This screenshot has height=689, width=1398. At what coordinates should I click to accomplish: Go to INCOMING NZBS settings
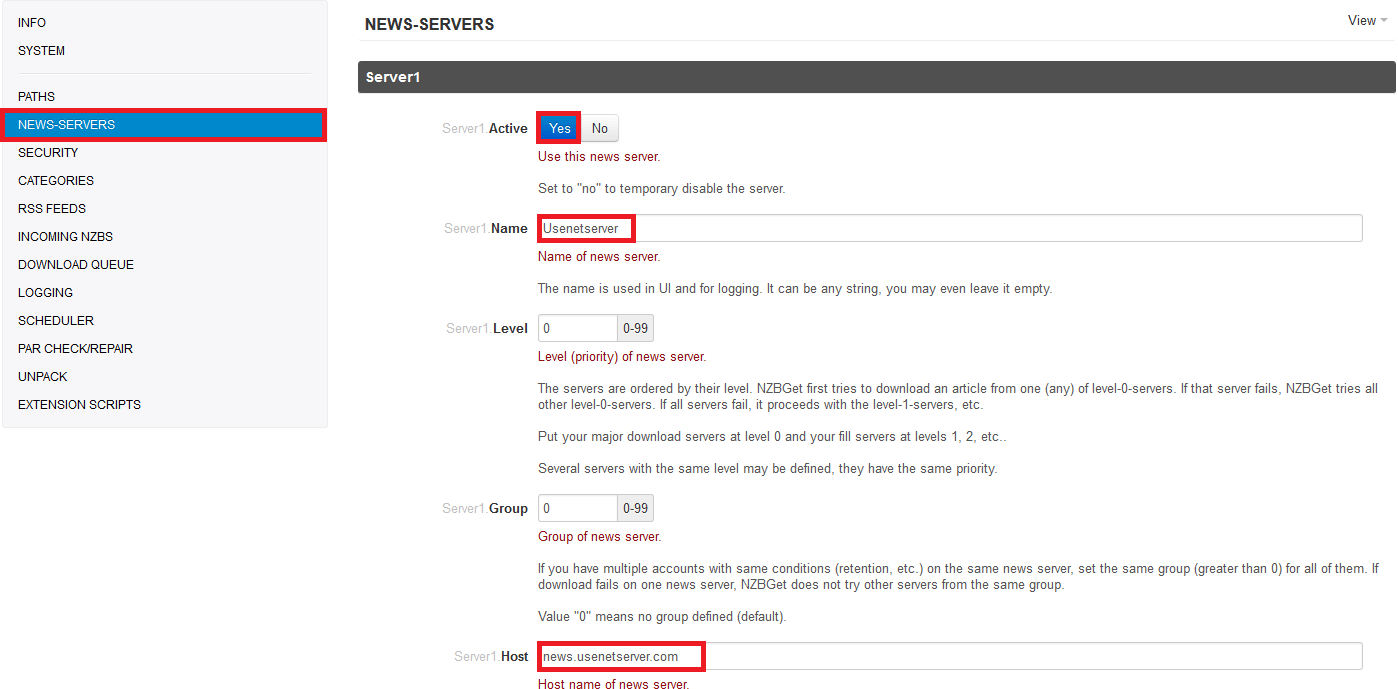point(65,237)
